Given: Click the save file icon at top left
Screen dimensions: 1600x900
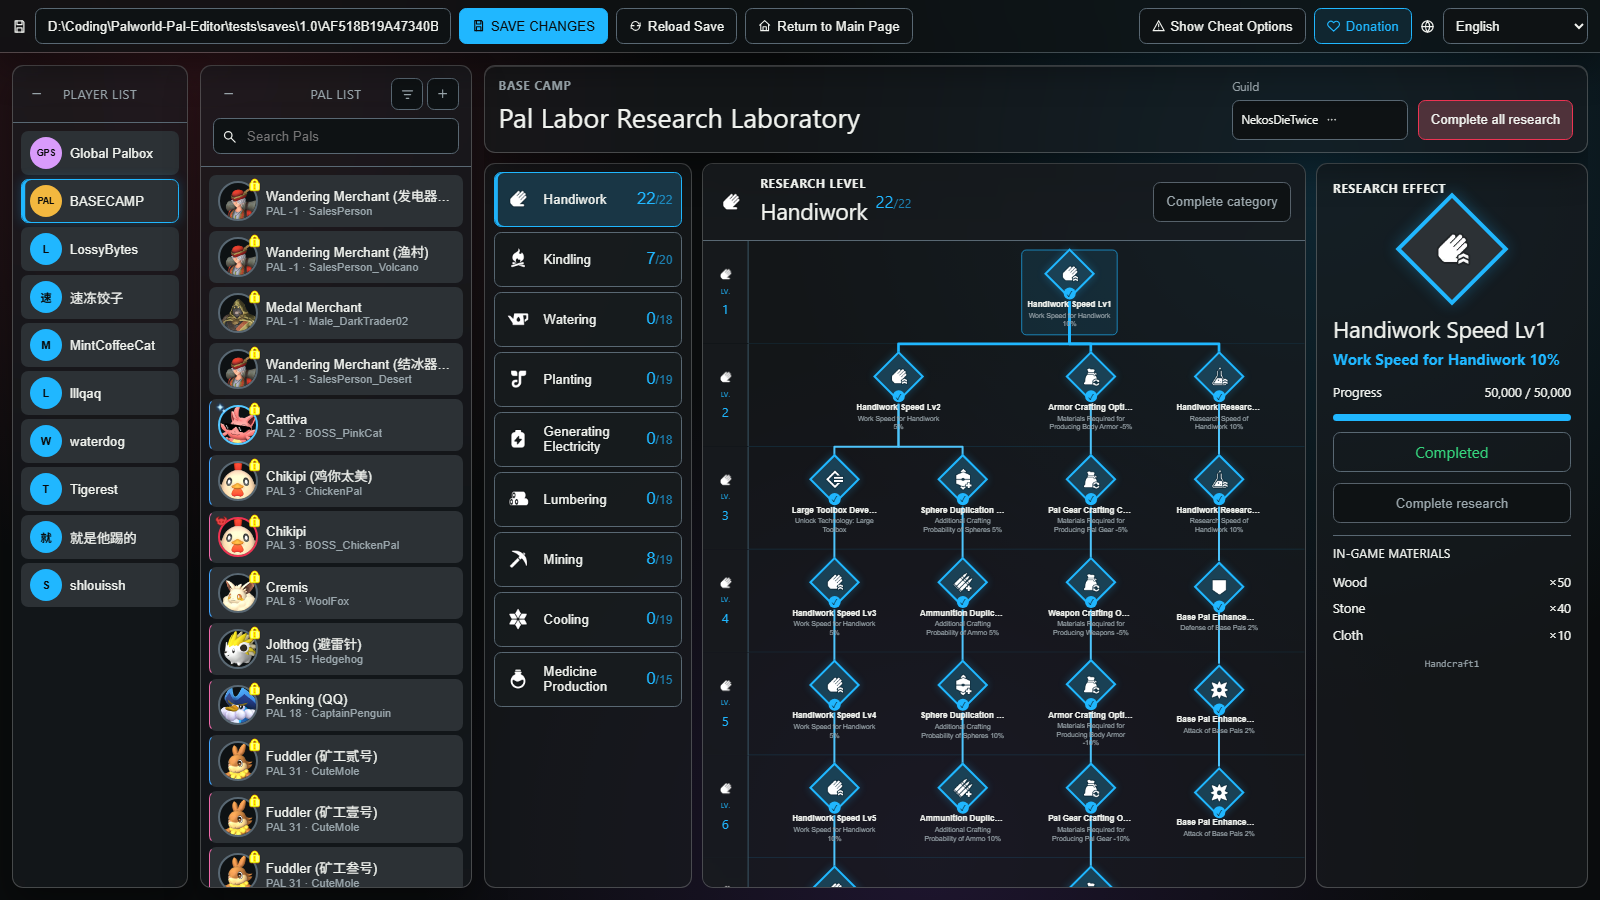Looking at the screenshot, I should 19,27.
